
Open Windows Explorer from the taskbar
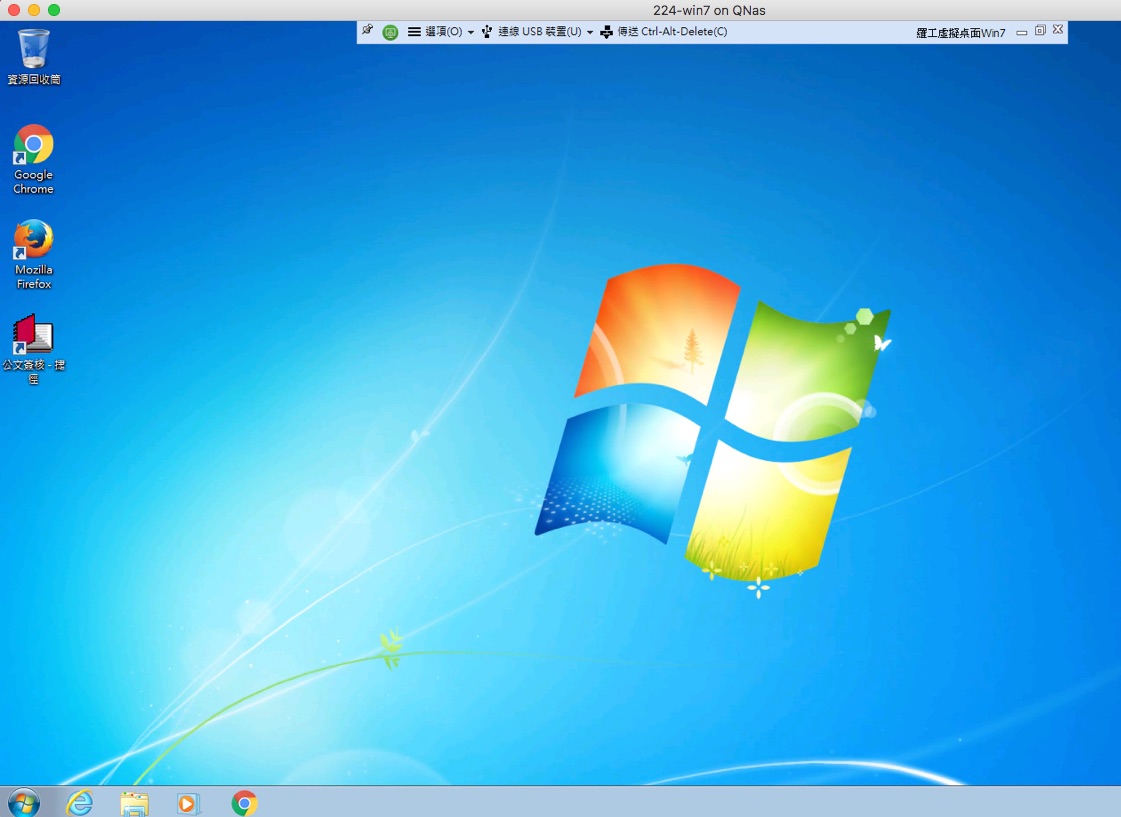point(134,803)
